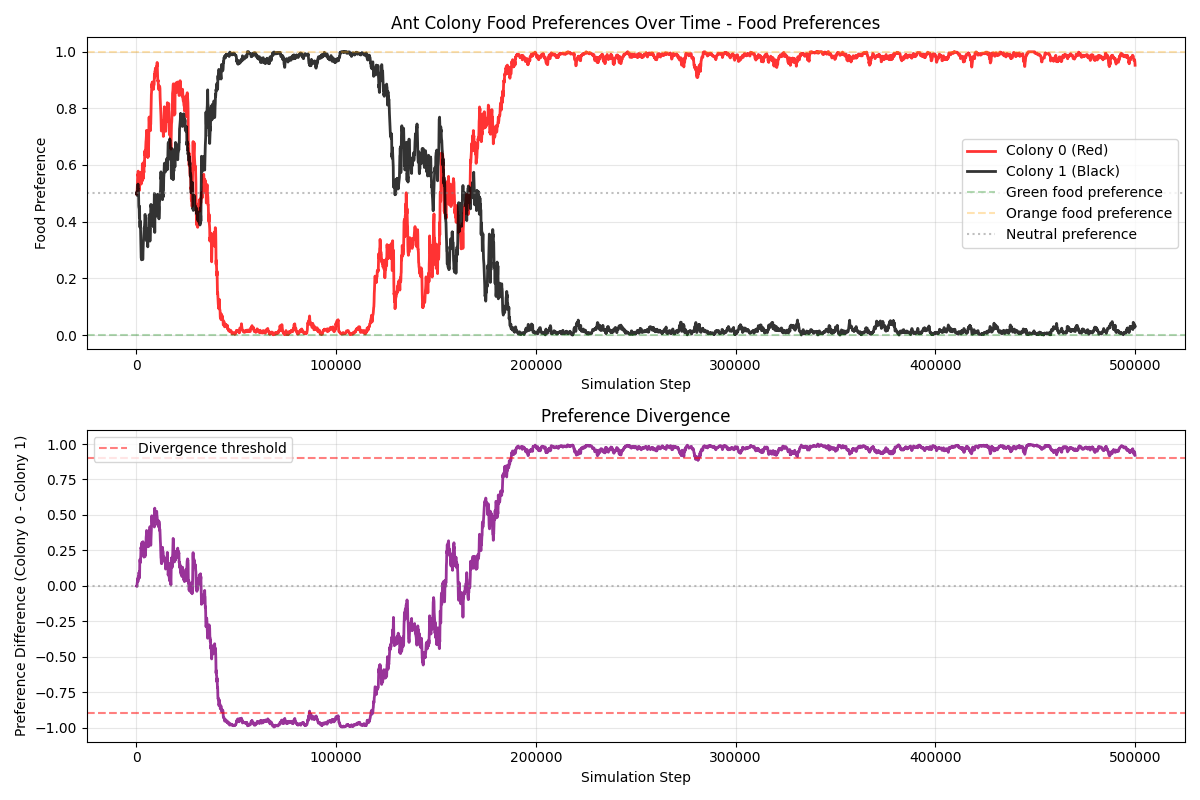Click the top chart's main title
Screen dimensions: 1200x800
(x=635, y=23)
